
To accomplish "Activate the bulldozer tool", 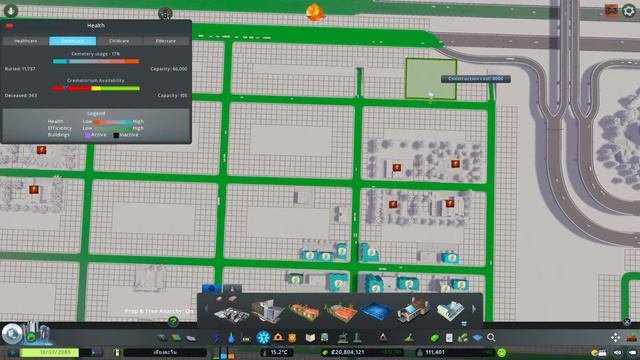I will [x=632, y=338].
